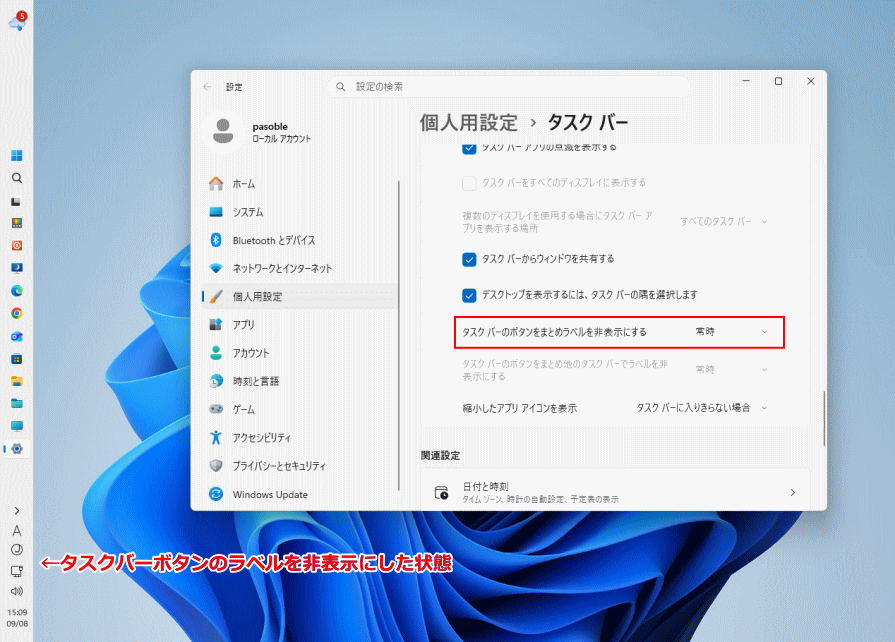The width and height of the screenshot is (895, 642).
Task: Switch to the active Settings gear in taskbar
Action: tap(17, 449)
